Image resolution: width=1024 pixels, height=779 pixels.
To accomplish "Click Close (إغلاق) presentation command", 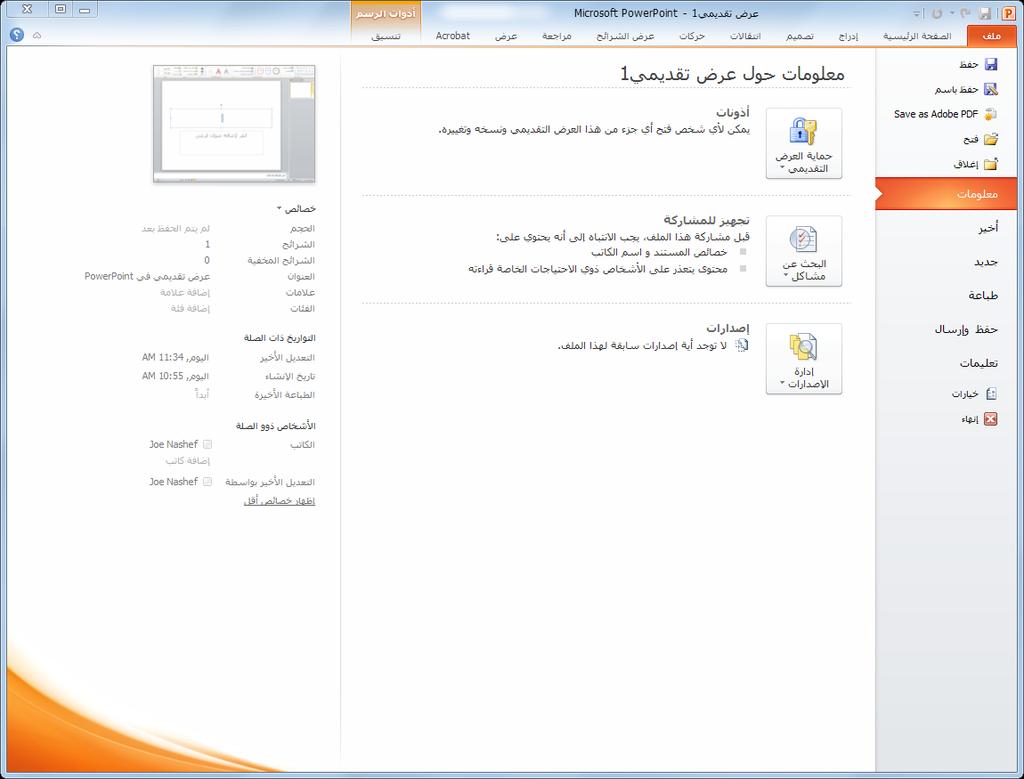I will (976, 163).
